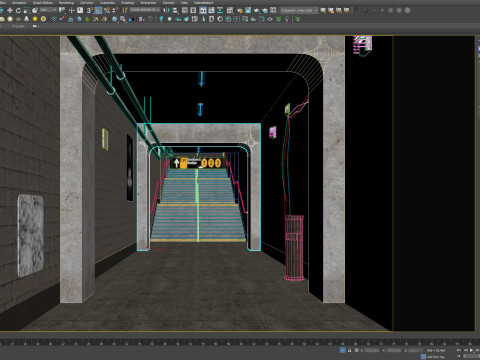The image size is (480, 360).
Task: Click Add Time Tag
Action: click(436, 357)
